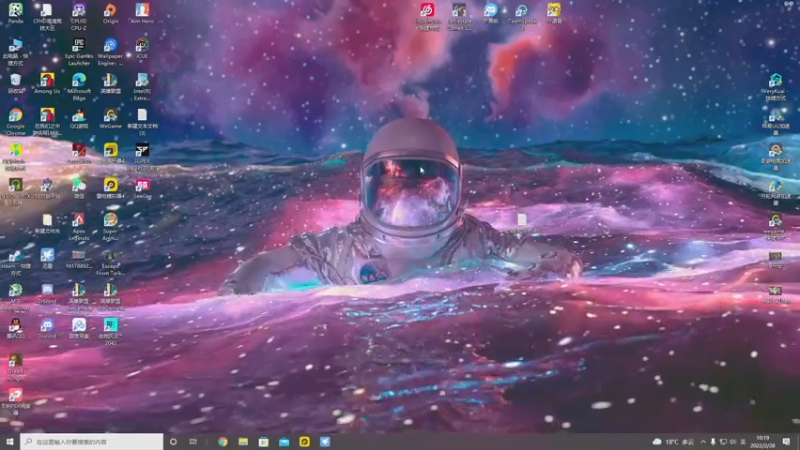Select the VeryKuai shortcut icon
This screenshot has width=800, height=450.
pos(775,86)
